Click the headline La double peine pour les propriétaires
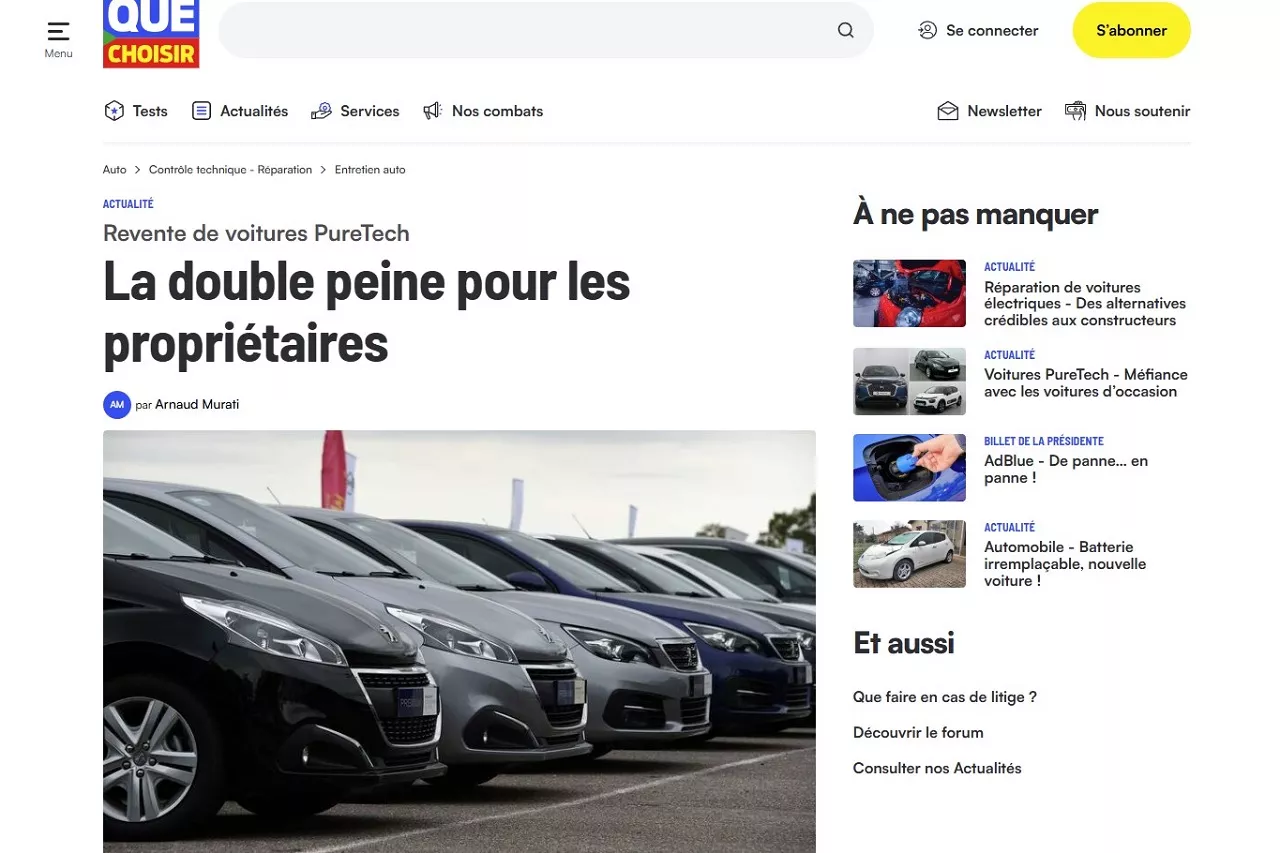This screenshot has width=1280, height=853. tap(367, 312)
